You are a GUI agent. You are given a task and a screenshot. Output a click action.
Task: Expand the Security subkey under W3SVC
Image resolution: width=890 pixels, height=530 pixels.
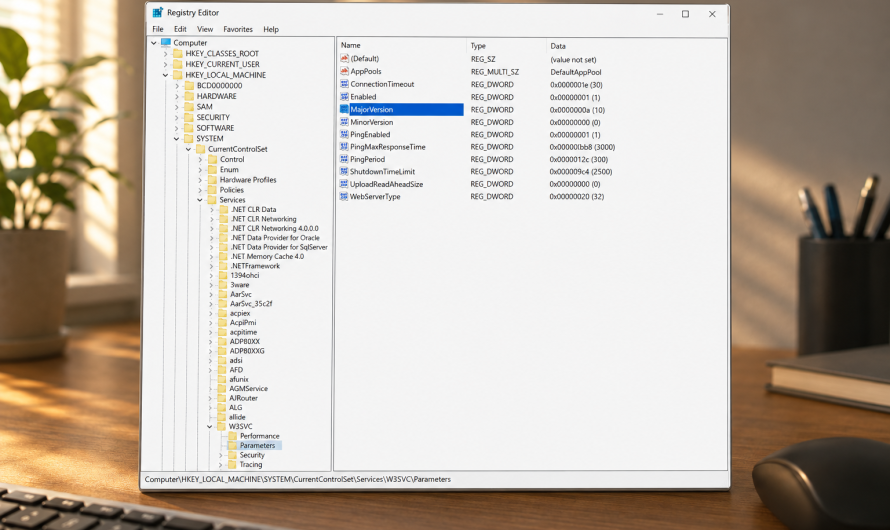pos(221,455)
